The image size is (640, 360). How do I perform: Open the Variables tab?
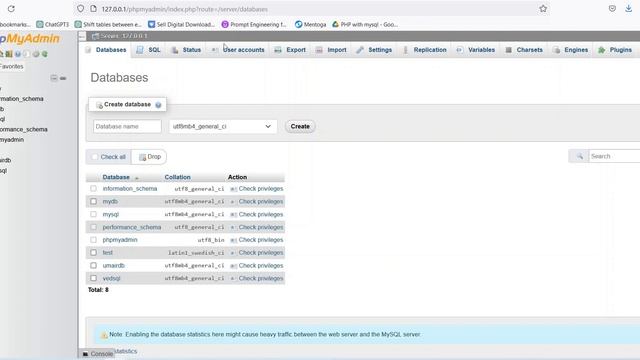point(476,50)
